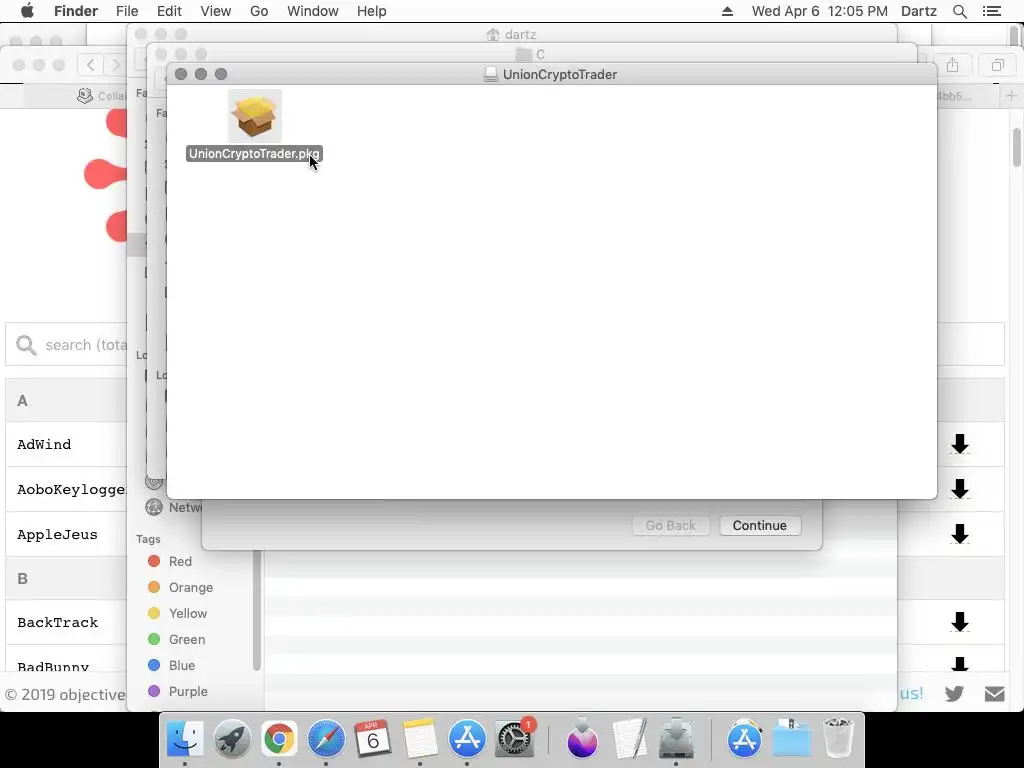Viewport: 1024px width, 768px height.
Task: Open Finder from the Dock
Action: (x=185, y=739)
